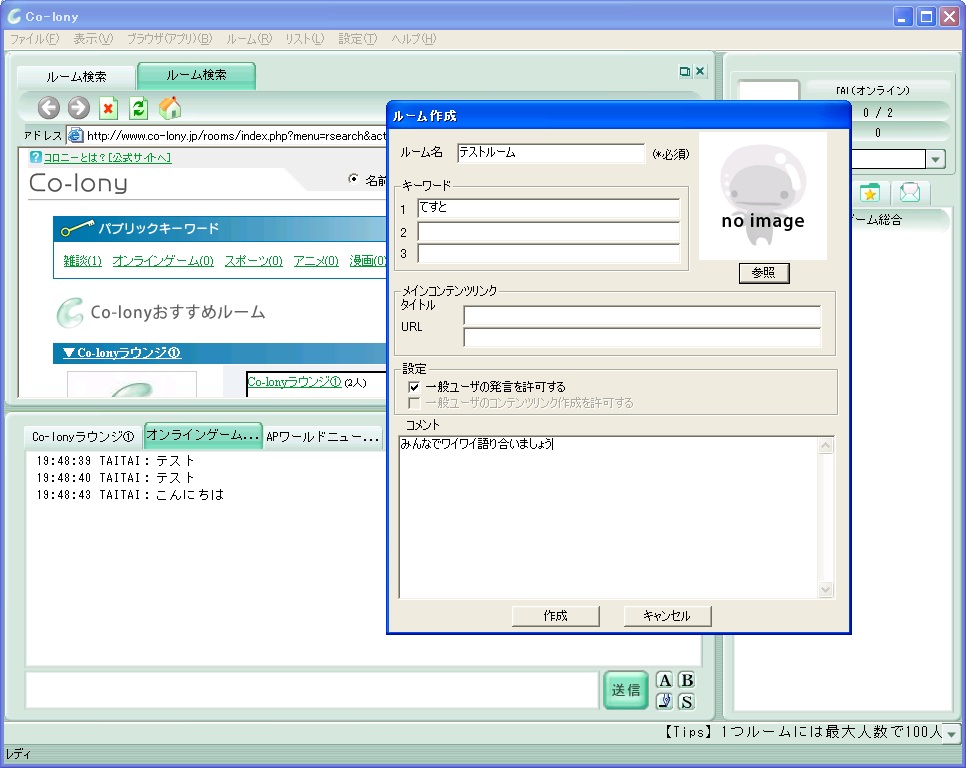Collapse the Co-lonyラウンジ① section header
This screenshot has height=768, width=966.
[x=121, y=353]
